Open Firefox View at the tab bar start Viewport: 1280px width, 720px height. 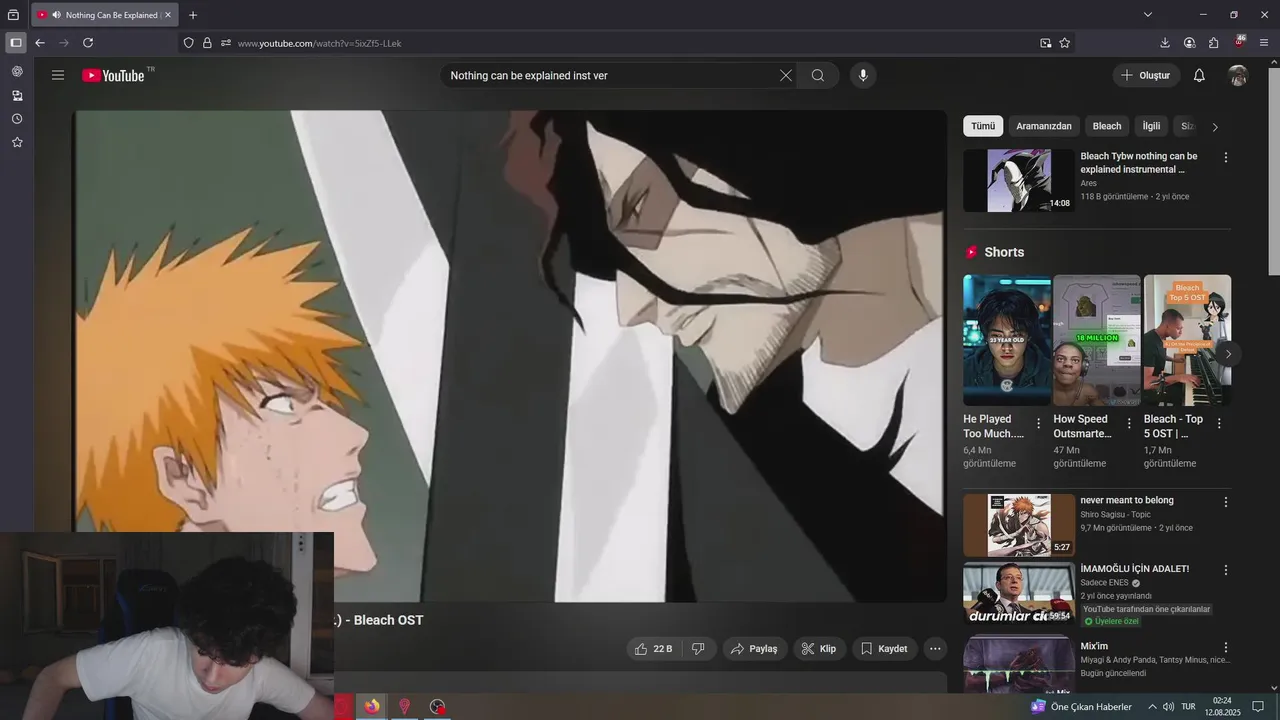(x=13, y=15)
